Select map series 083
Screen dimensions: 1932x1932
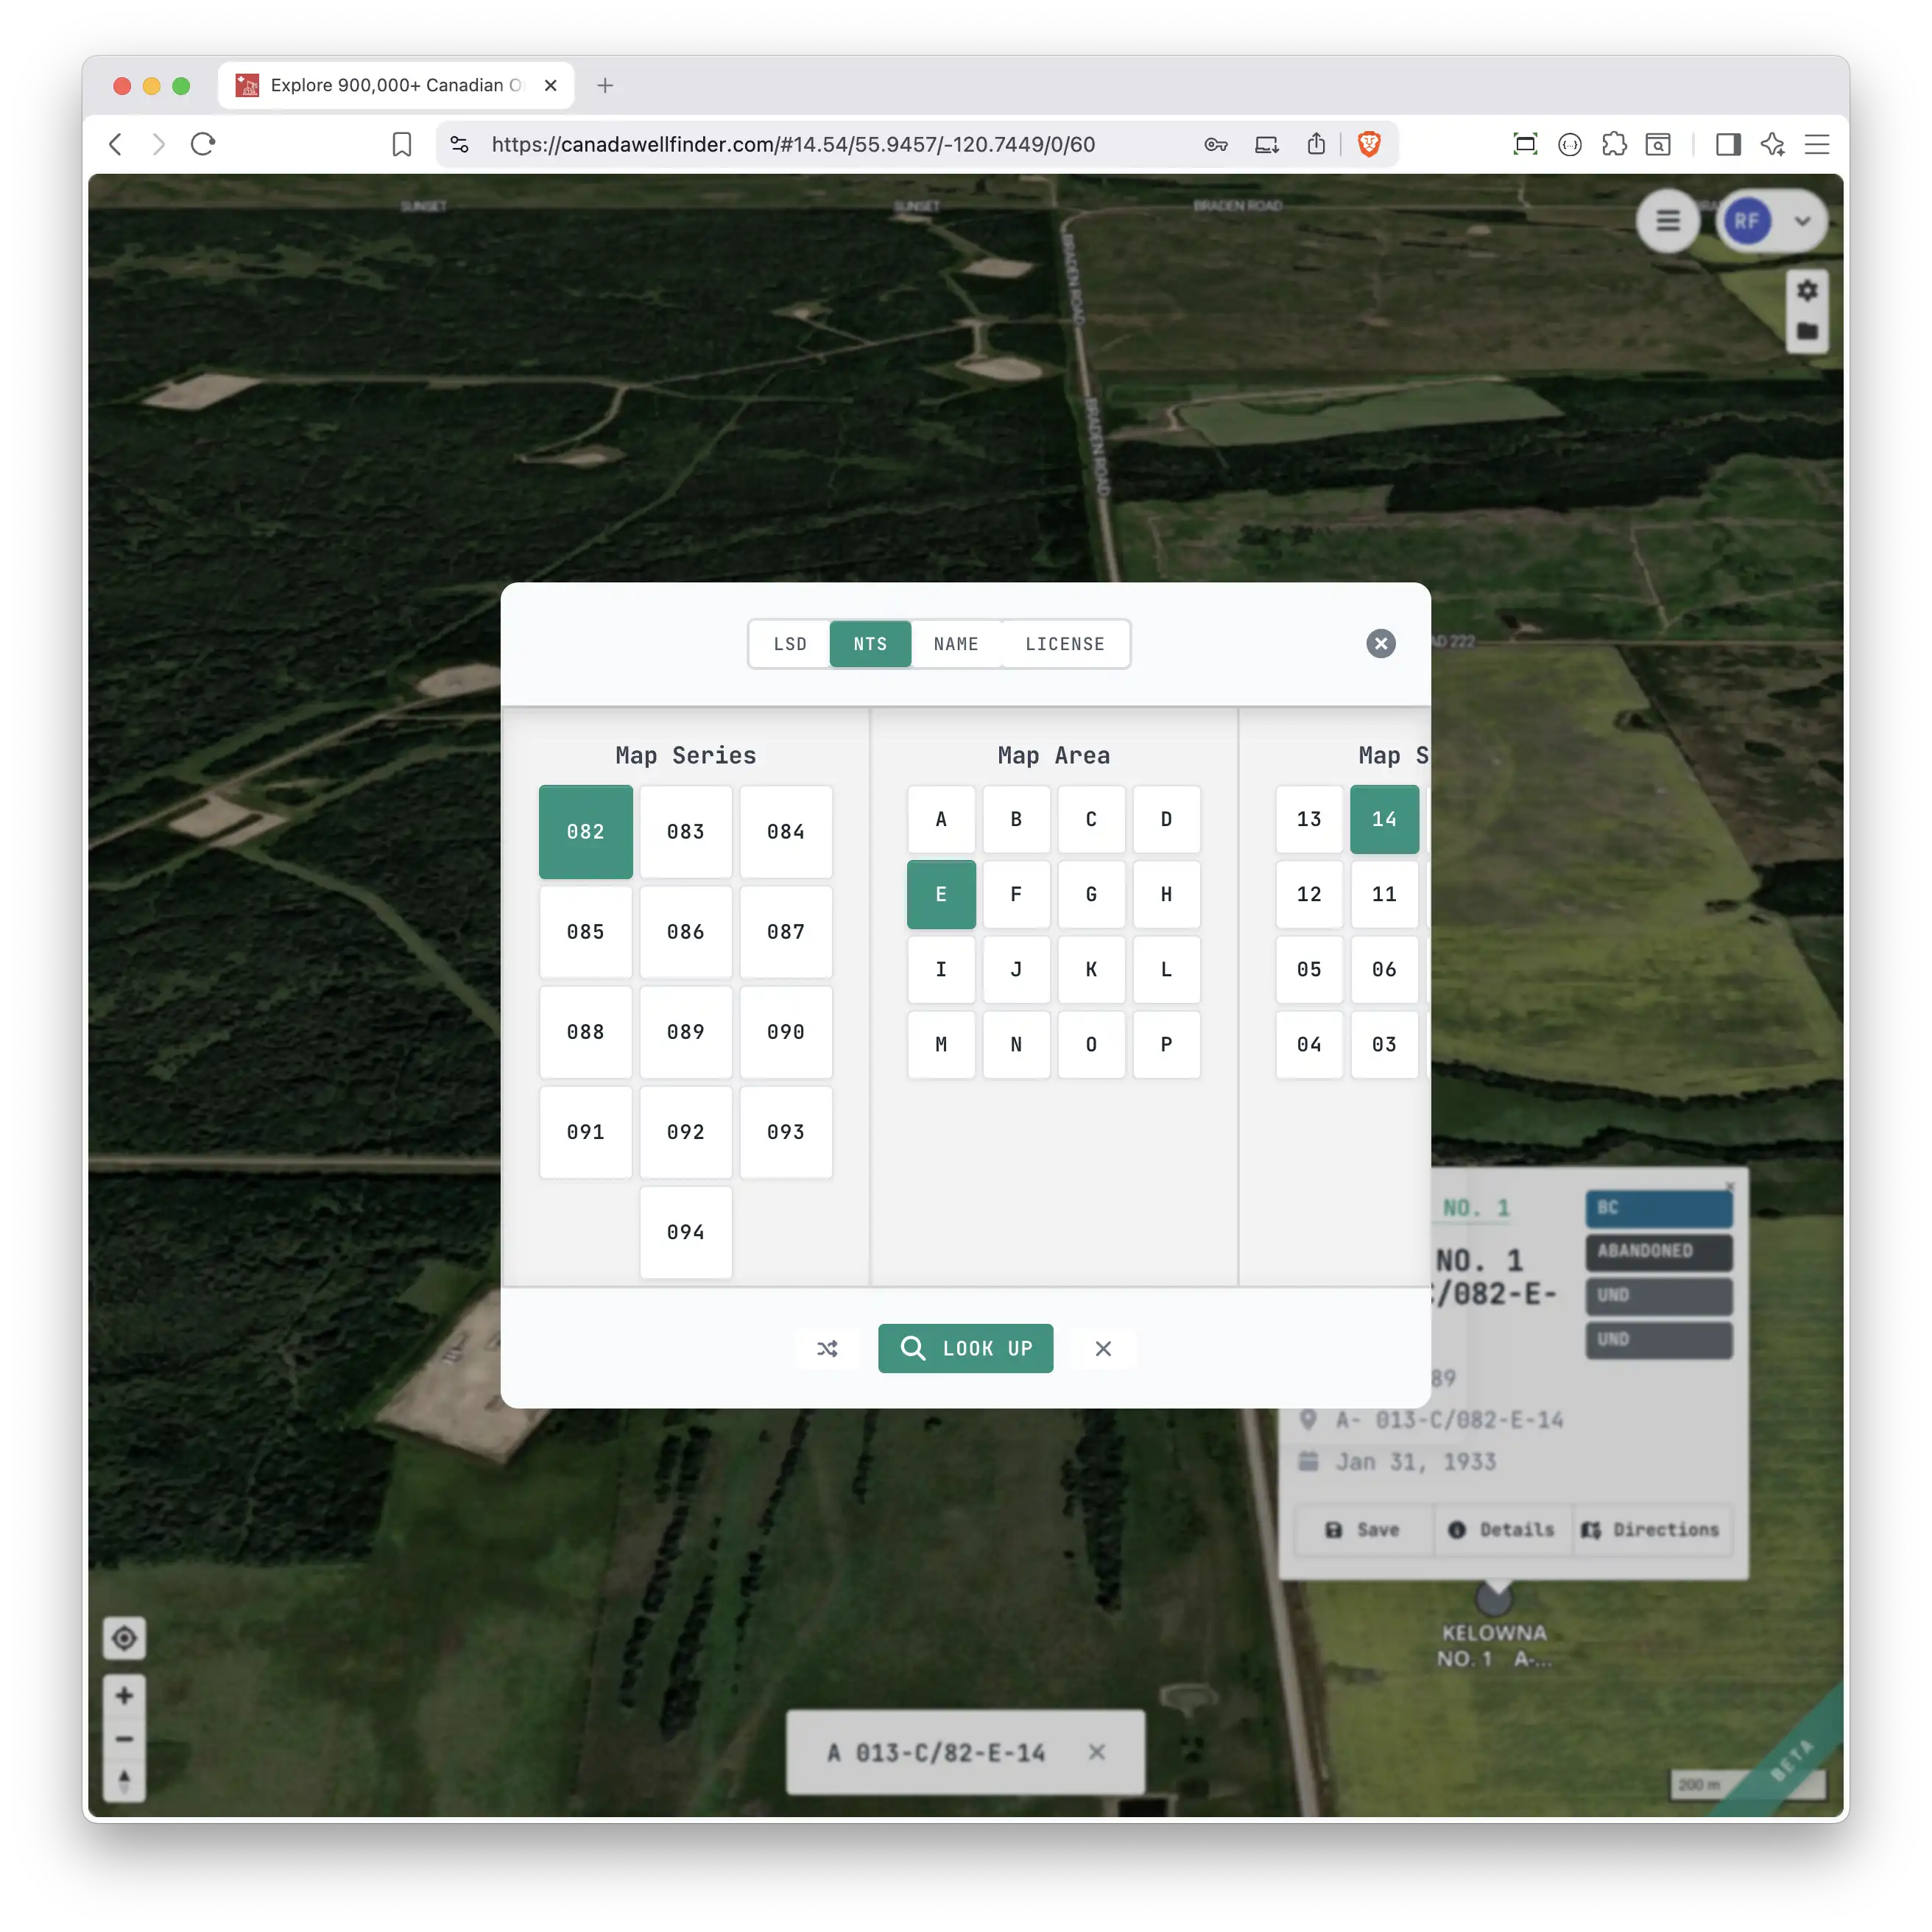685,831
